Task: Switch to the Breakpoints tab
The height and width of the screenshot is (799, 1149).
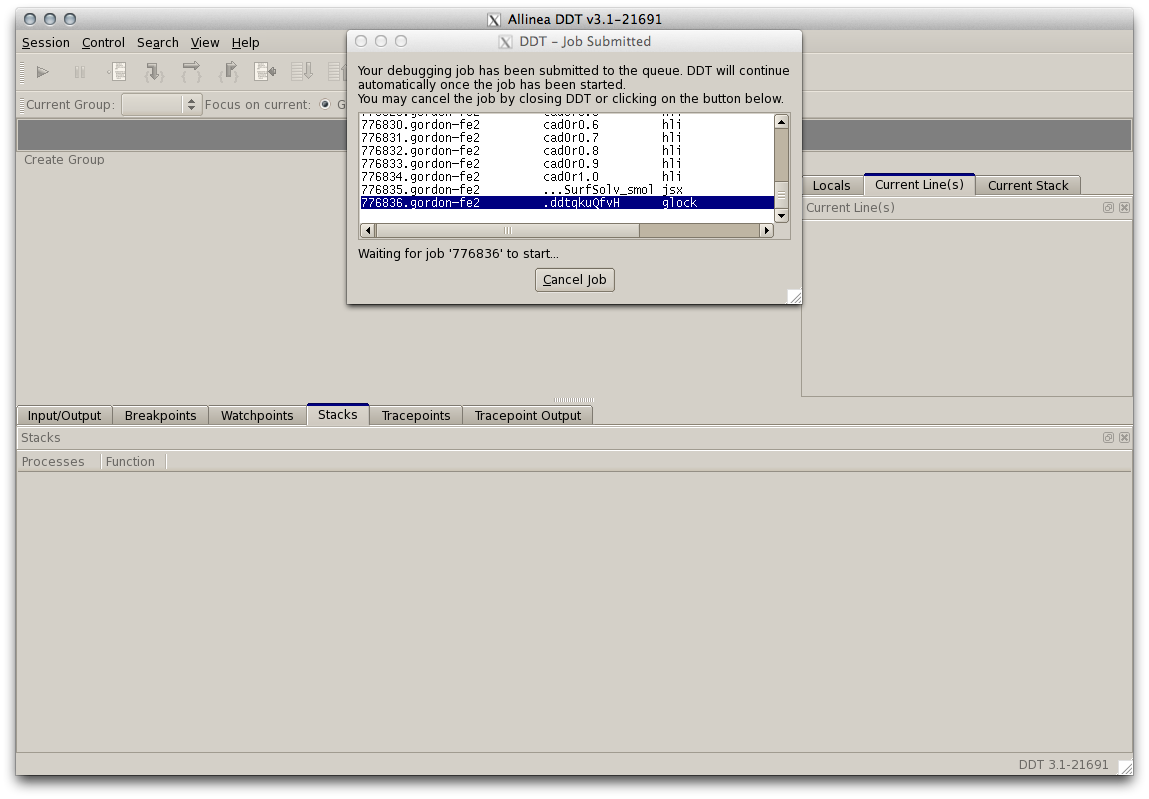Action: tap(160, 416)
